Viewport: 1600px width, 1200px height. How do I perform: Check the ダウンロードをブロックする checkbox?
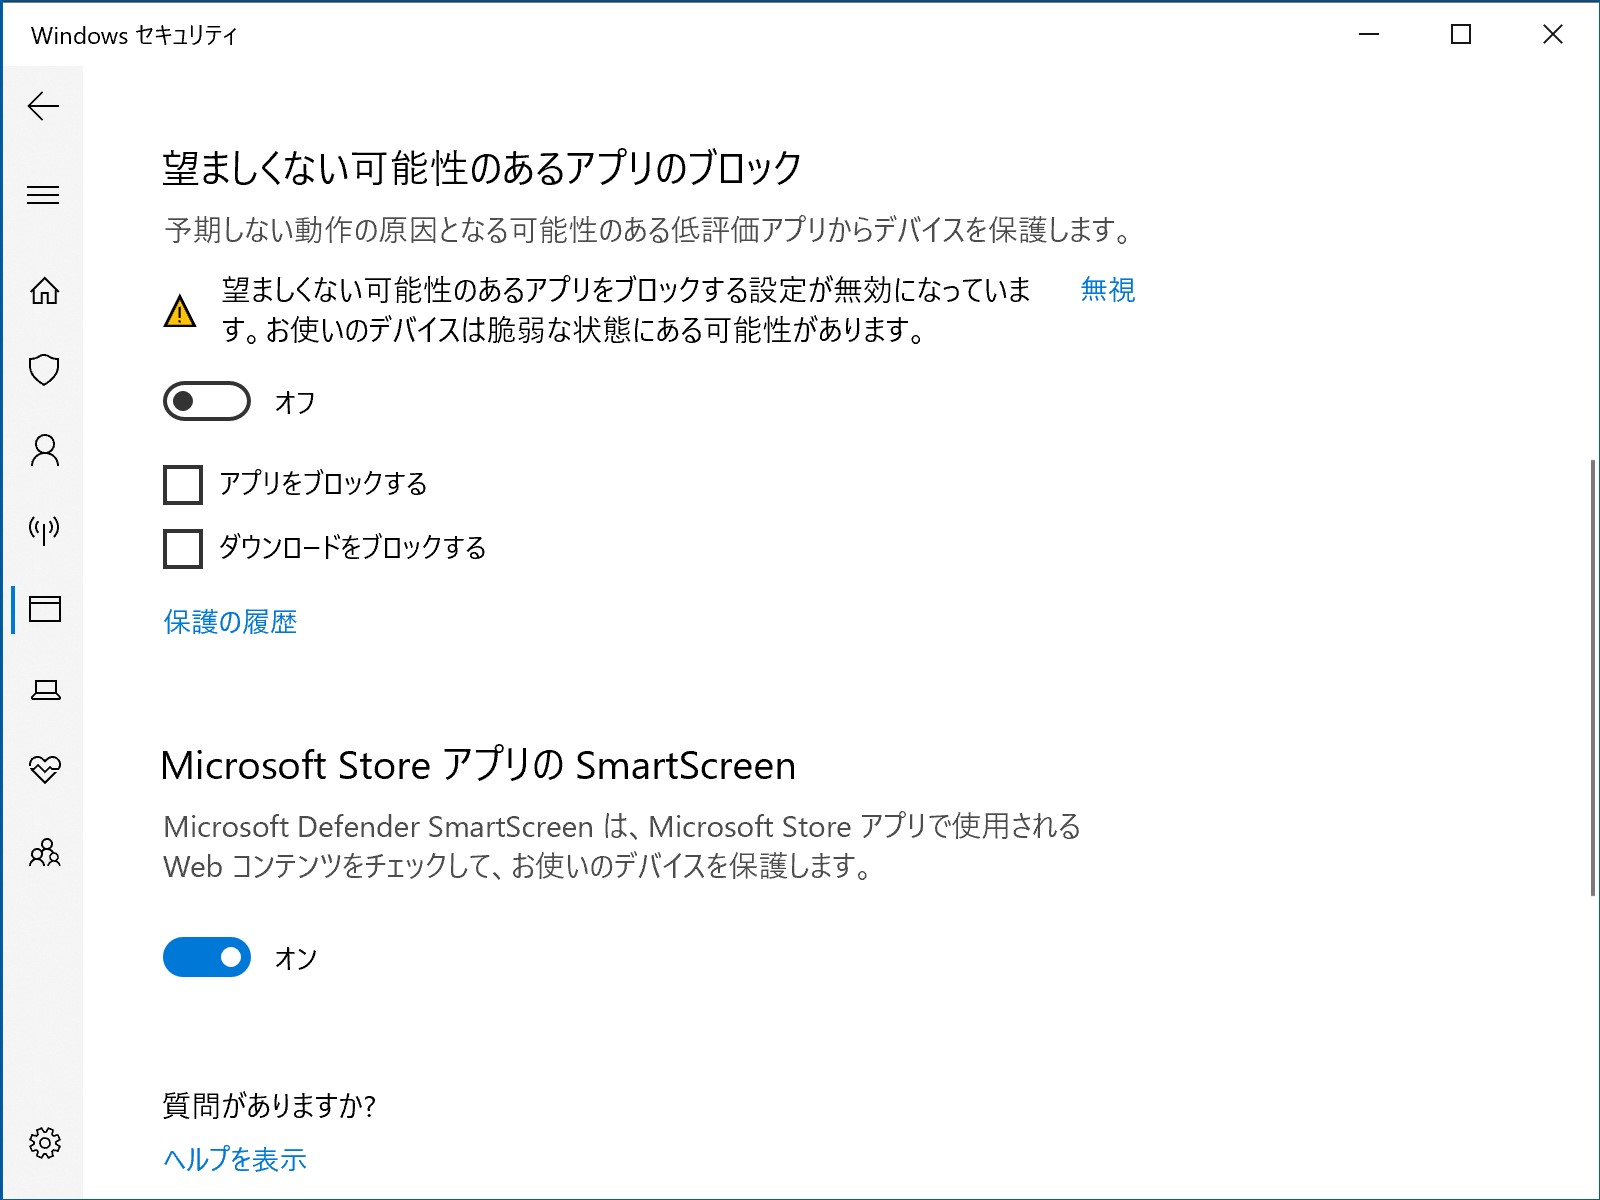(x=181, y=548)
